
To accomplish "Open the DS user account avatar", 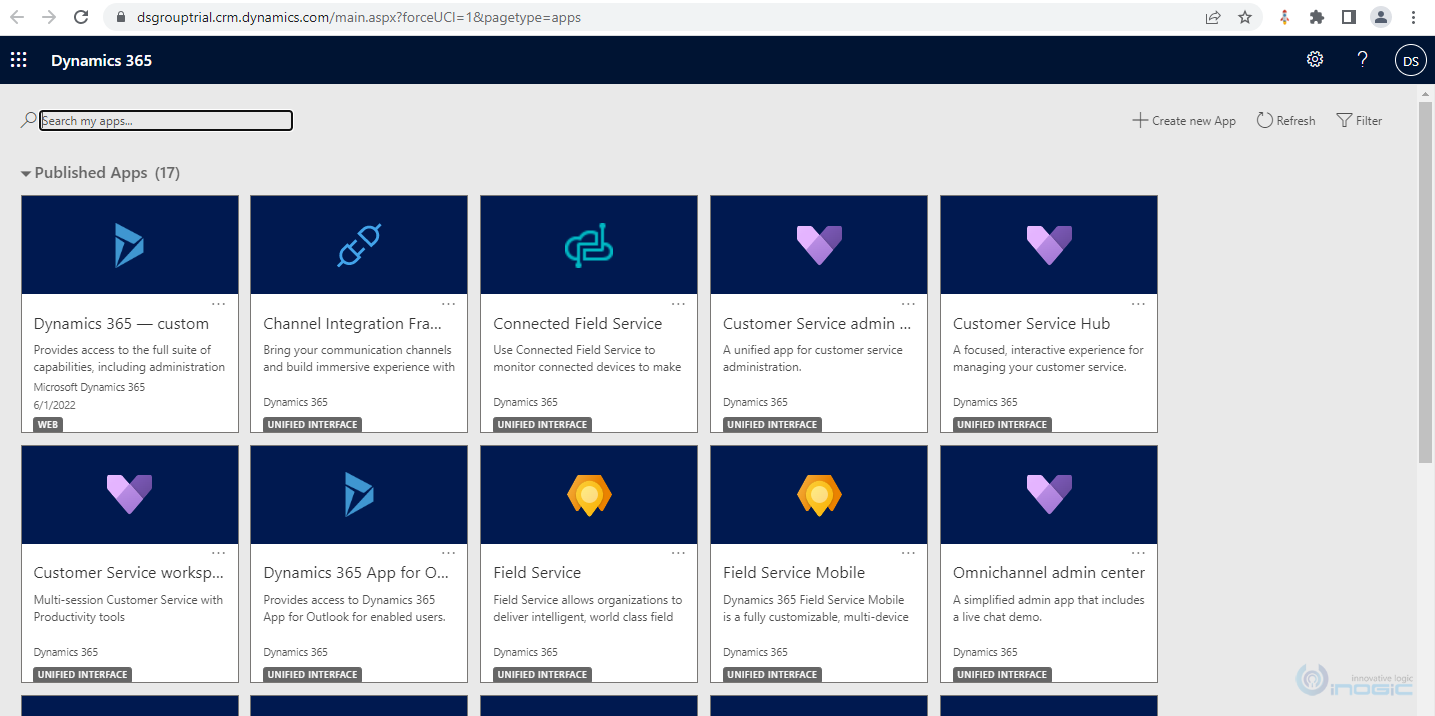I will tap(1410, 60).
